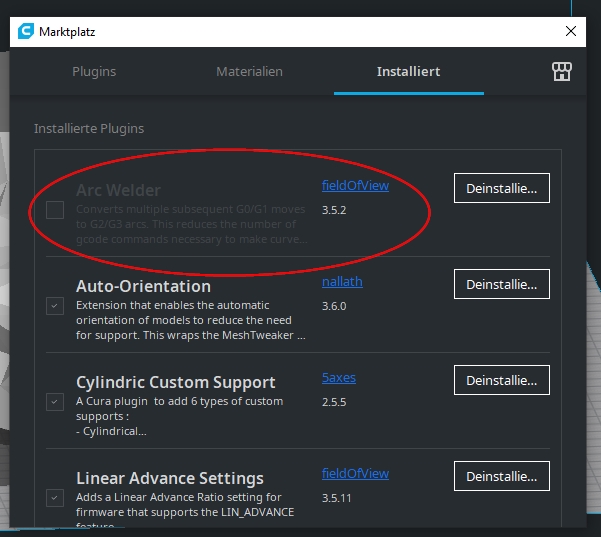601x537 pixels.
Task: Uninstall the Linear Advance Settings plugin
Action: pos(502,476)
